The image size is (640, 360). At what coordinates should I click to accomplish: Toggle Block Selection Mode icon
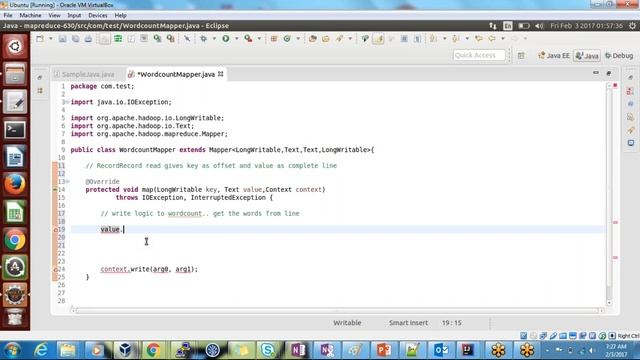click(404, 39)
